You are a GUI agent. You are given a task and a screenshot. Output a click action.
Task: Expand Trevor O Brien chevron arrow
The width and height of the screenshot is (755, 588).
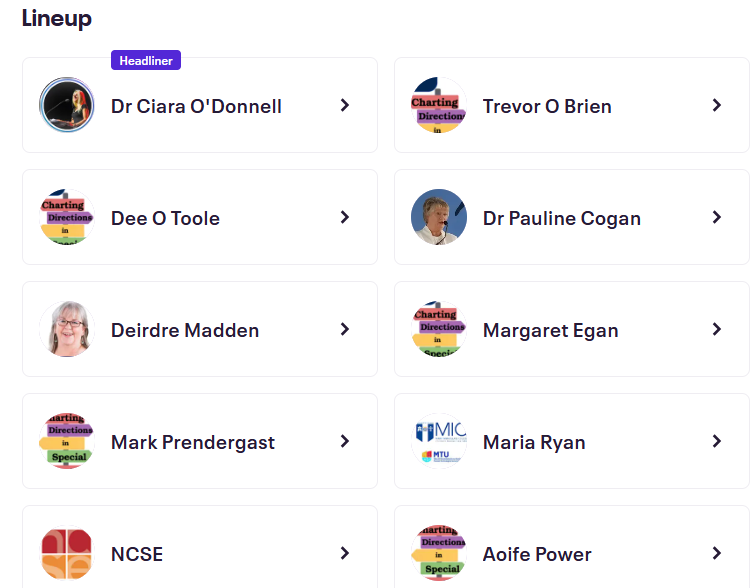[x=717, y=105]
